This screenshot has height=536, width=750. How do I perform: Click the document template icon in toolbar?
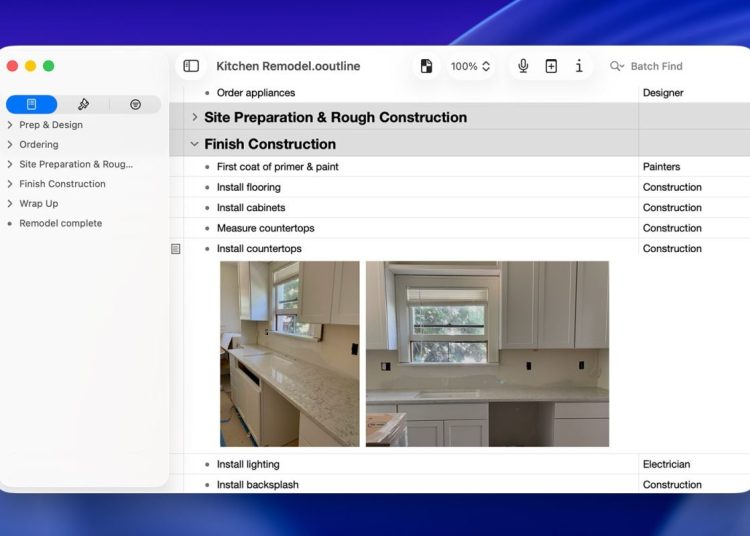[427, 66]
